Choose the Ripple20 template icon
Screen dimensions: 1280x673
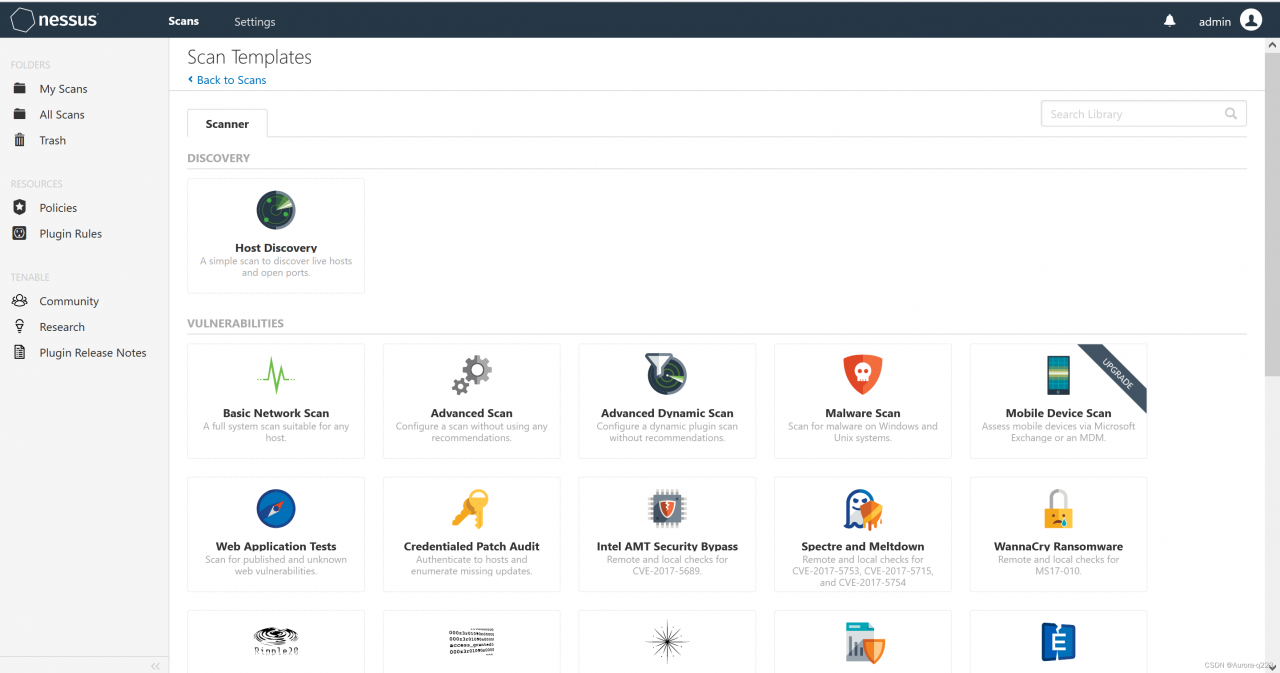point(276,640)
